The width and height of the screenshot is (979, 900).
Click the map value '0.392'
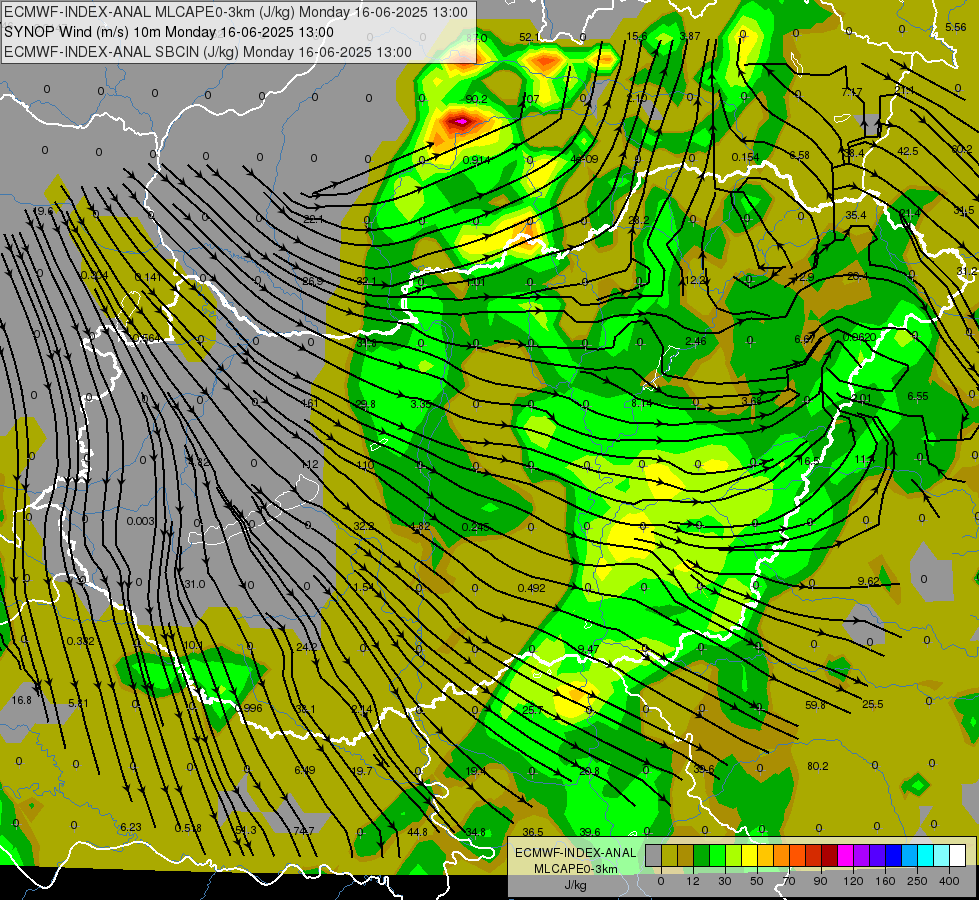pos(81,641)
